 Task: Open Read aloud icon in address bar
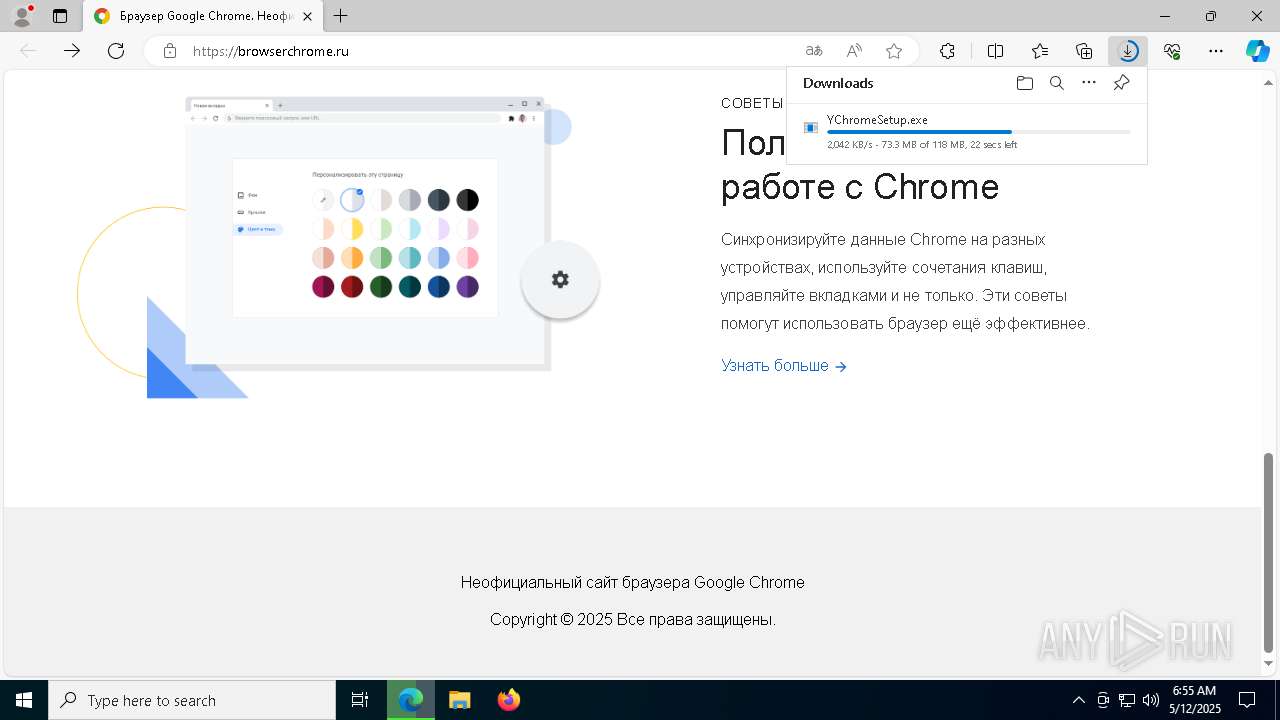tap(854, 51)
